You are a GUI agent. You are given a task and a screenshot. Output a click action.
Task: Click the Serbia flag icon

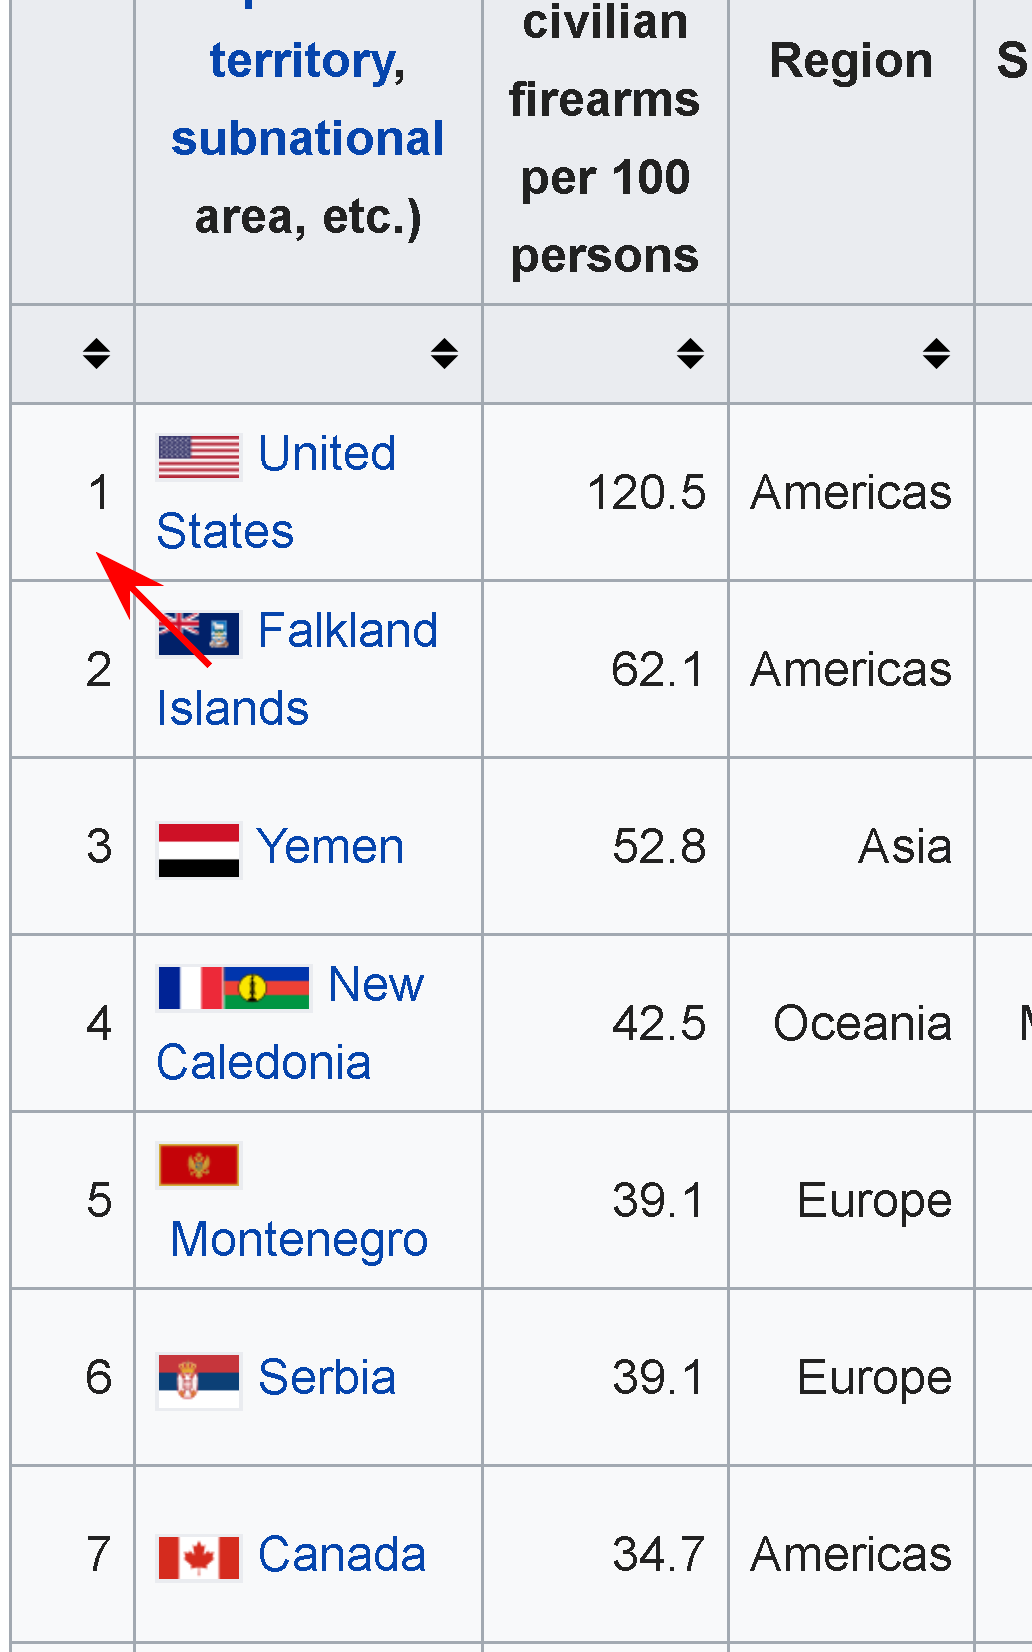pyautogui.click(x=199, y=1381)
